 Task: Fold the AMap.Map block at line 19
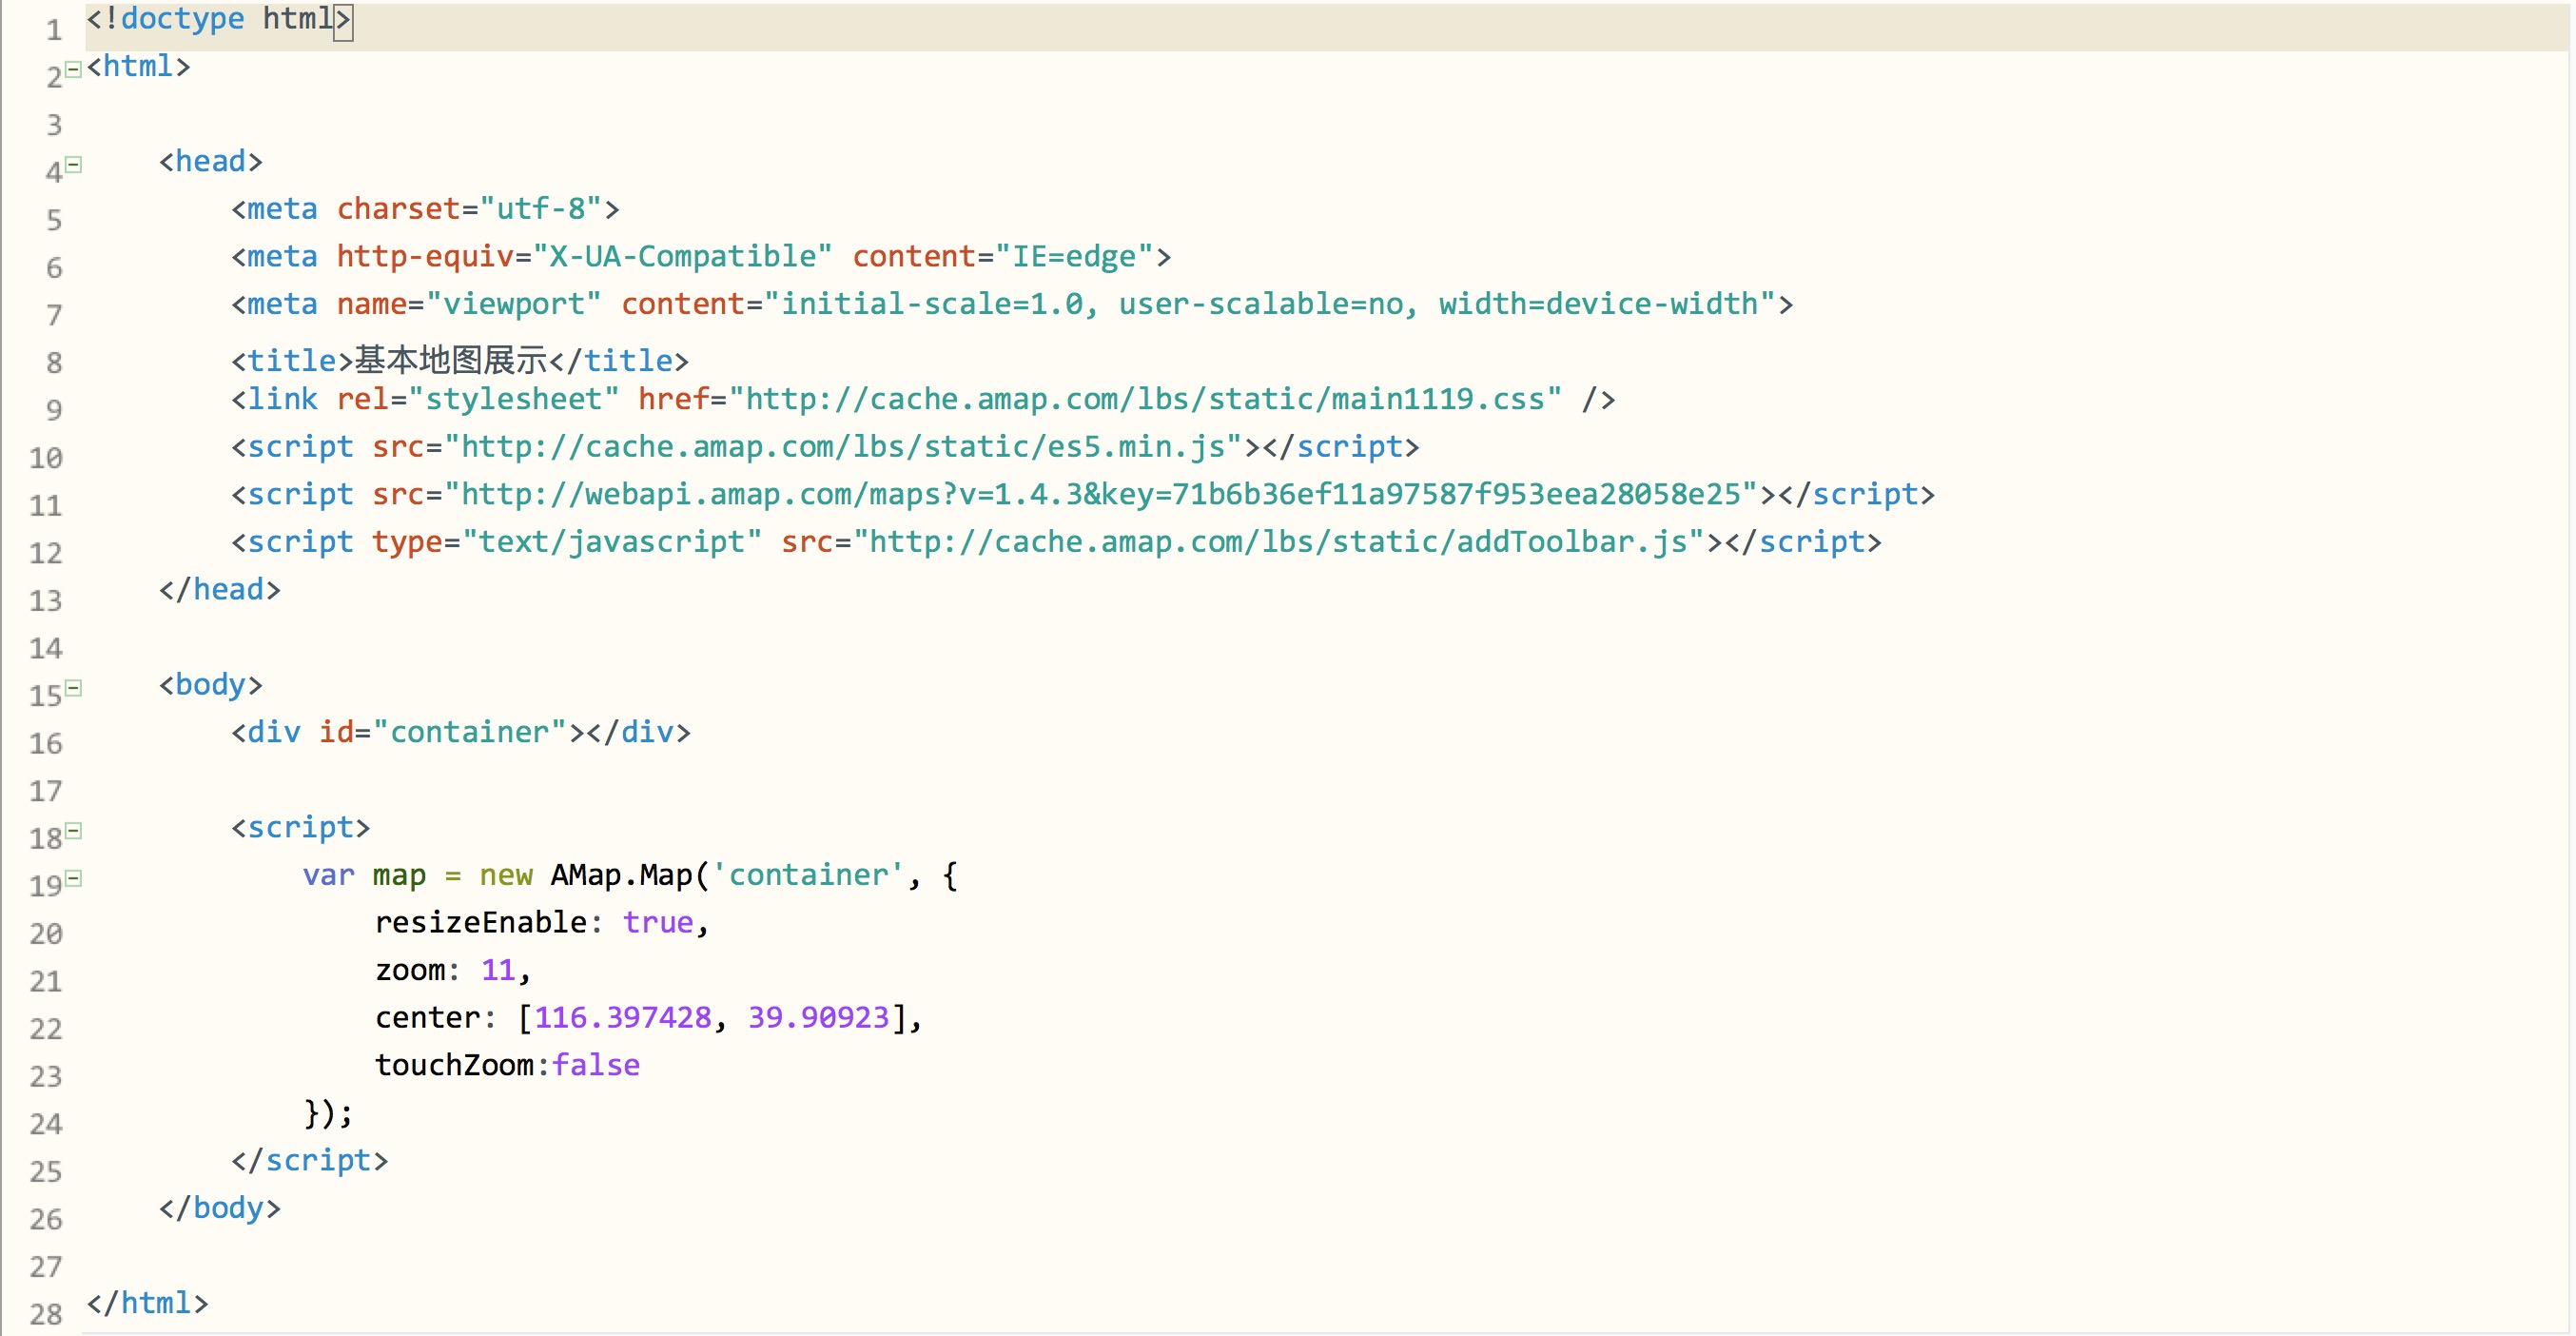pyautogui.click(x=73, y=879)
